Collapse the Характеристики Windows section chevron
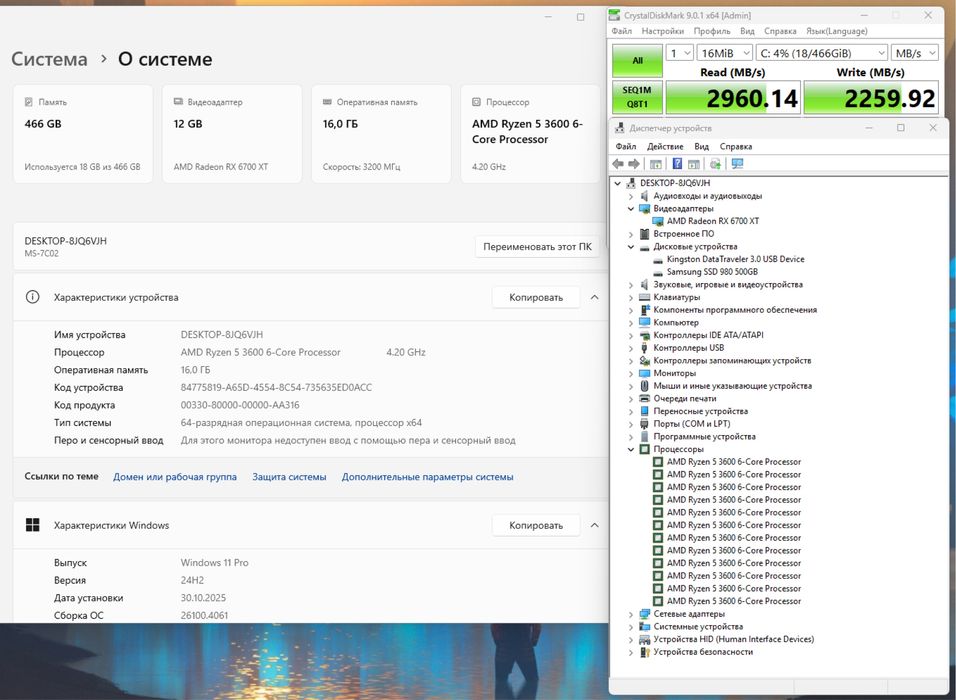The image size is (956, 700). click(x=594, y=525)
